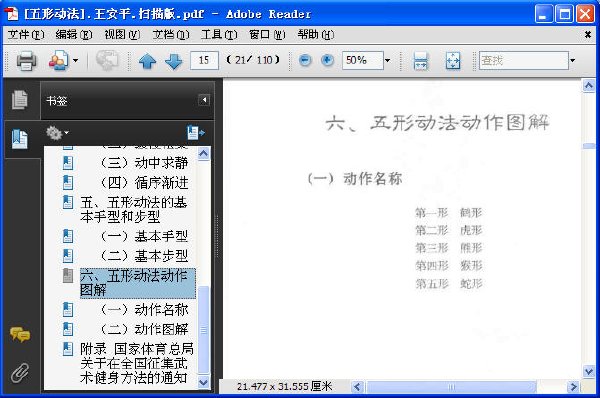Select highlighted bookmark 六、五形动法动作图解
Viewport: 600px width, 398px height.
[138, 283]
